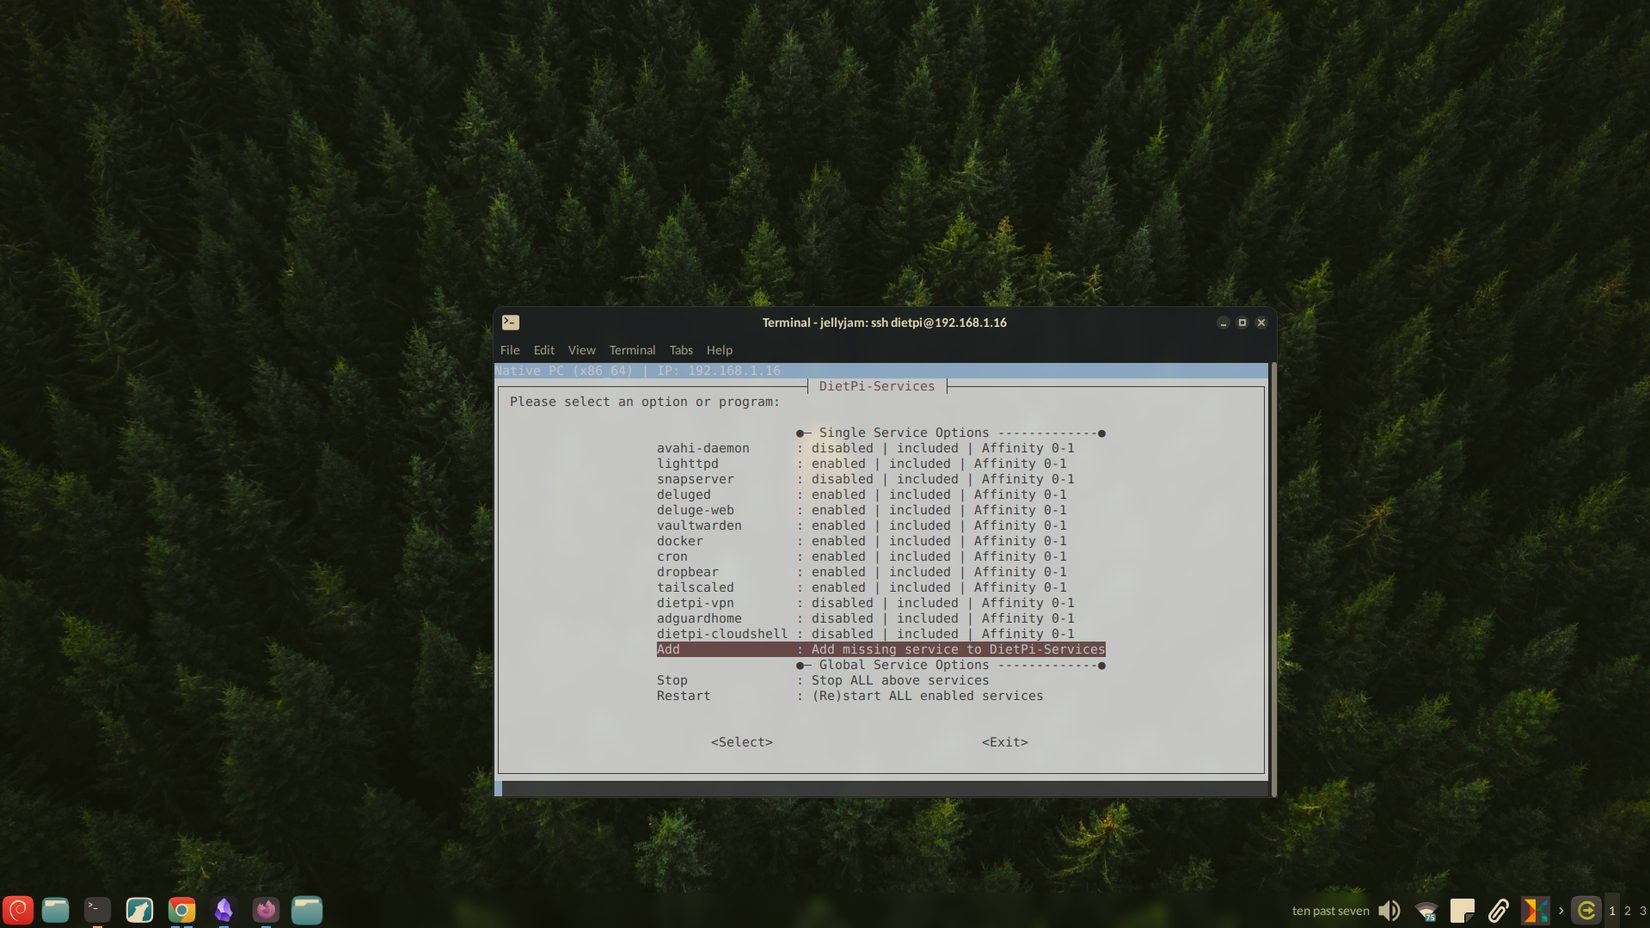Open the Debian applications menu
Screen dimensions: 1650x928
tap(18, 910)
